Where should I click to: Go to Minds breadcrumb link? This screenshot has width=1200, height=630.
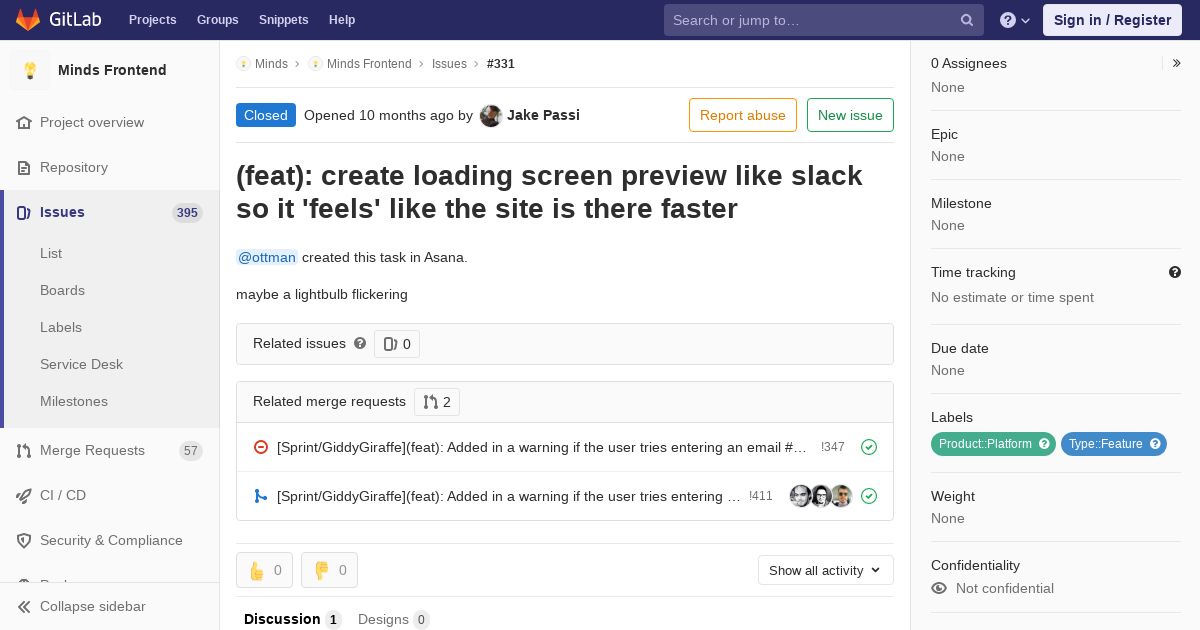click(271, 64)
